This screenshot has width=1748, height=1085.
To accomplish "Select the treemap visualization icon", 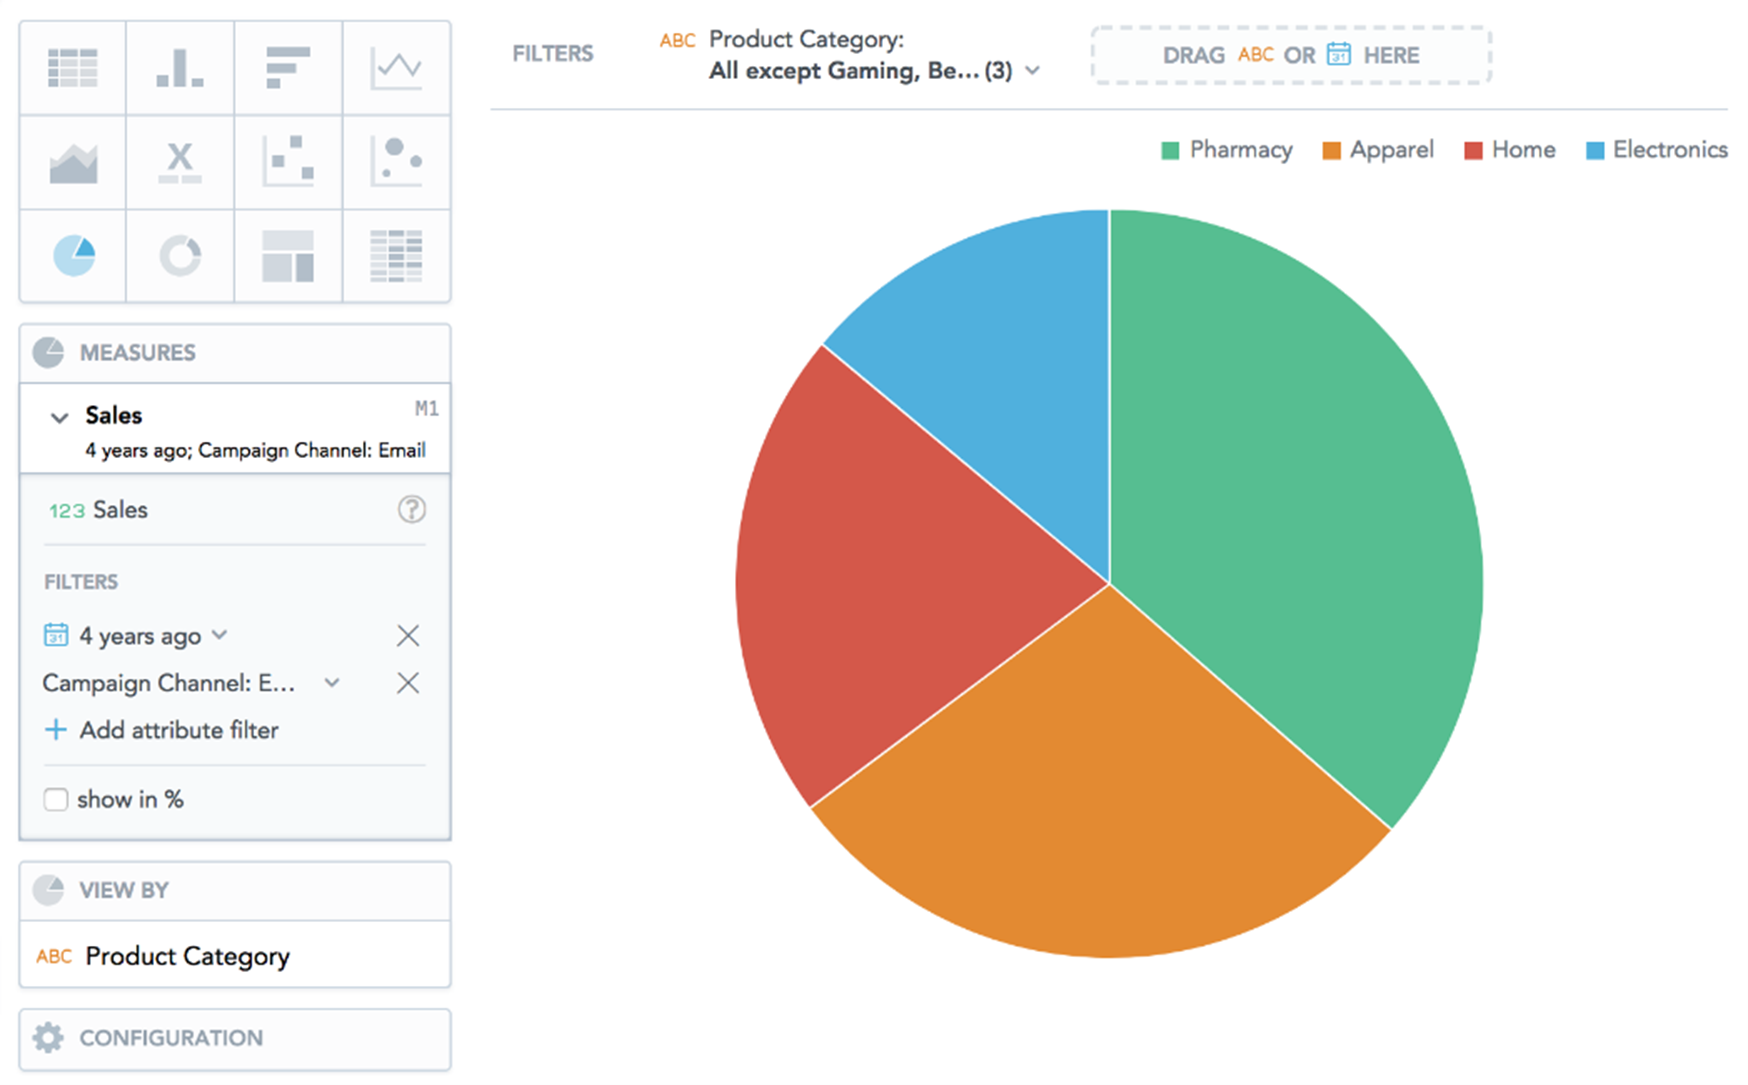I will (288, 256).
